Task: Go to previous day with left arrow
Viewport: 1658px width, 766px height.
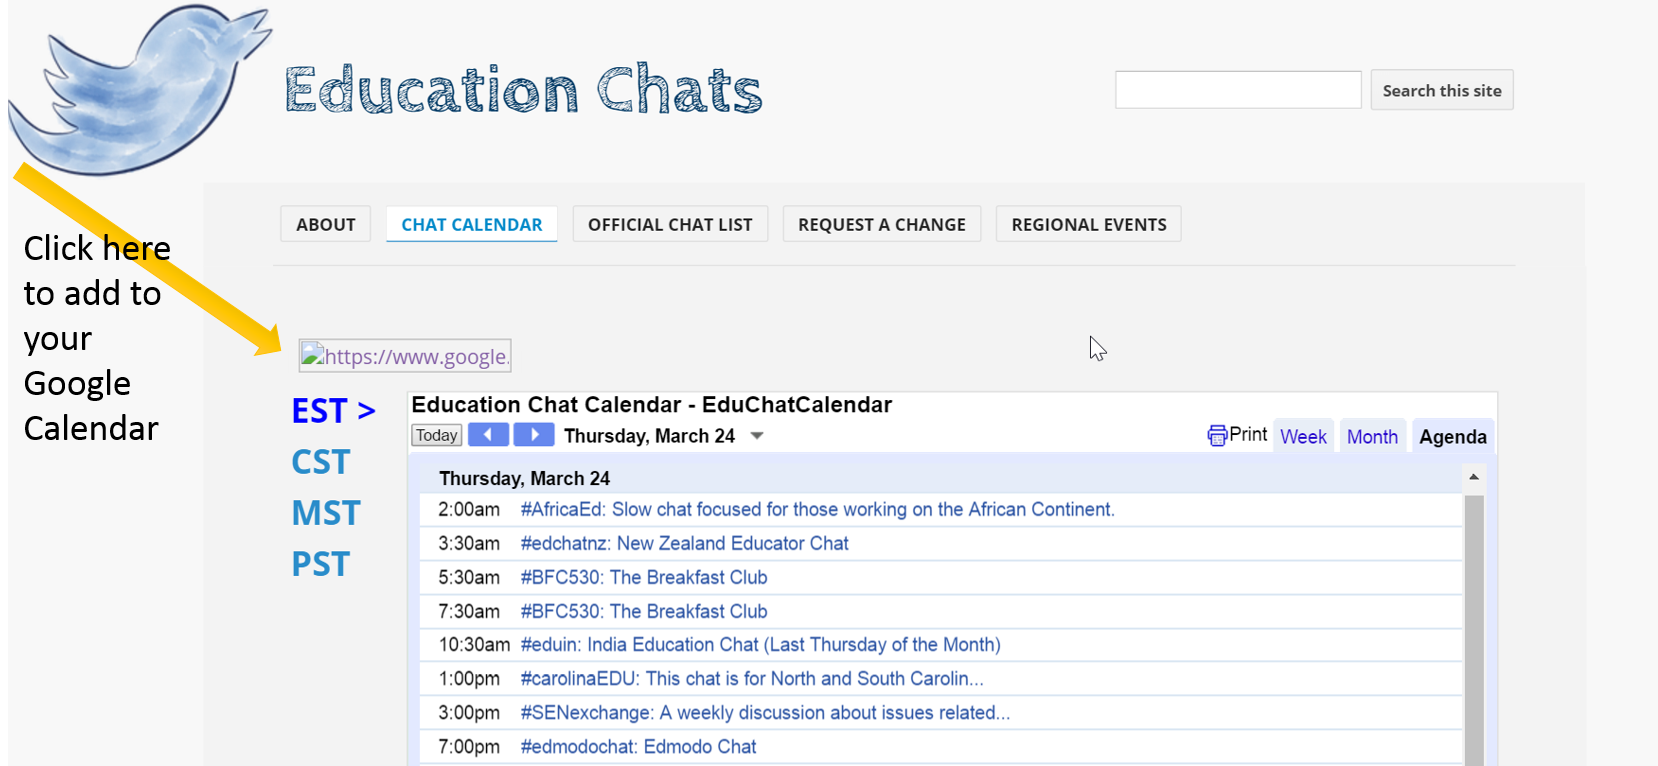Action: [488, 435]
